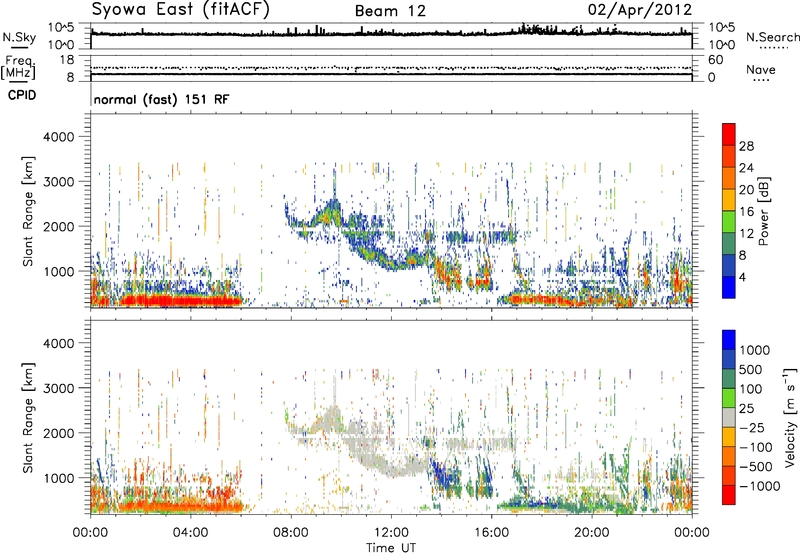Click the '2000' tick on the velocity plot axis
The width and height of the screenshot is (800, 554).
(x=59, y=433)
